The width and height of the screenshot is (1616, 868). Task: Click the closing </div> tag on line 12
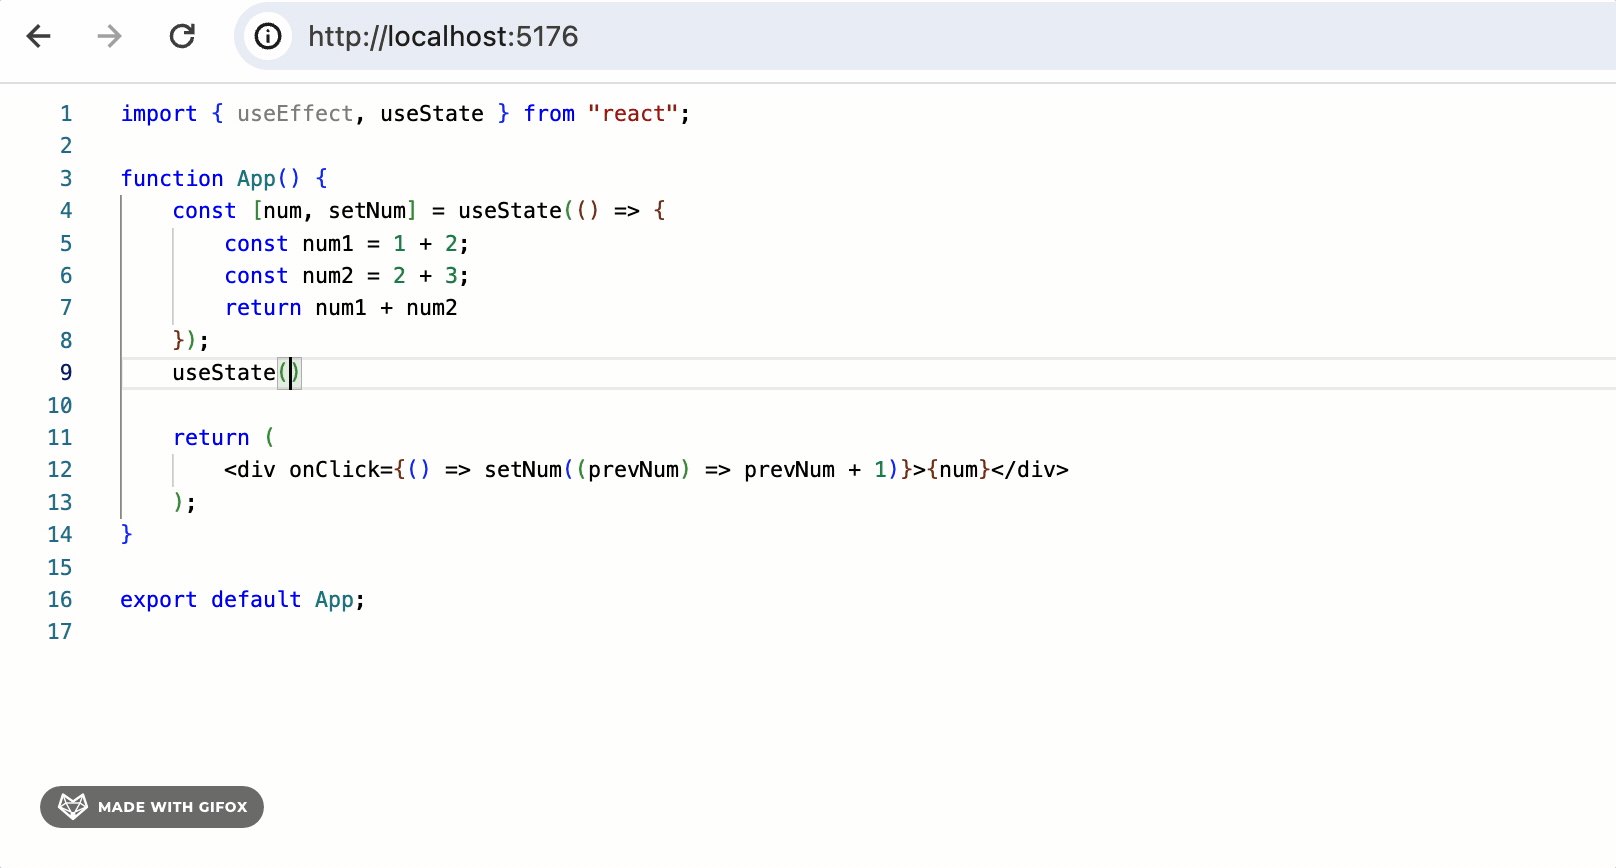click(1030, 470)
